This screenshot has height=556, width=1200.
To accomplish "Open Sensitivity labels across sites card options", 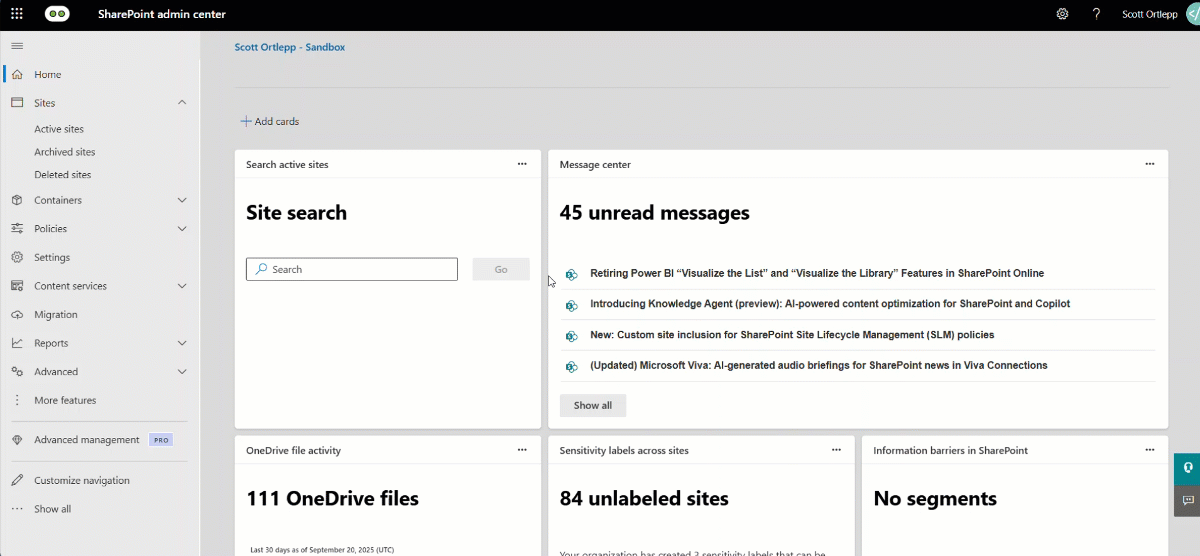I will 836,450.
